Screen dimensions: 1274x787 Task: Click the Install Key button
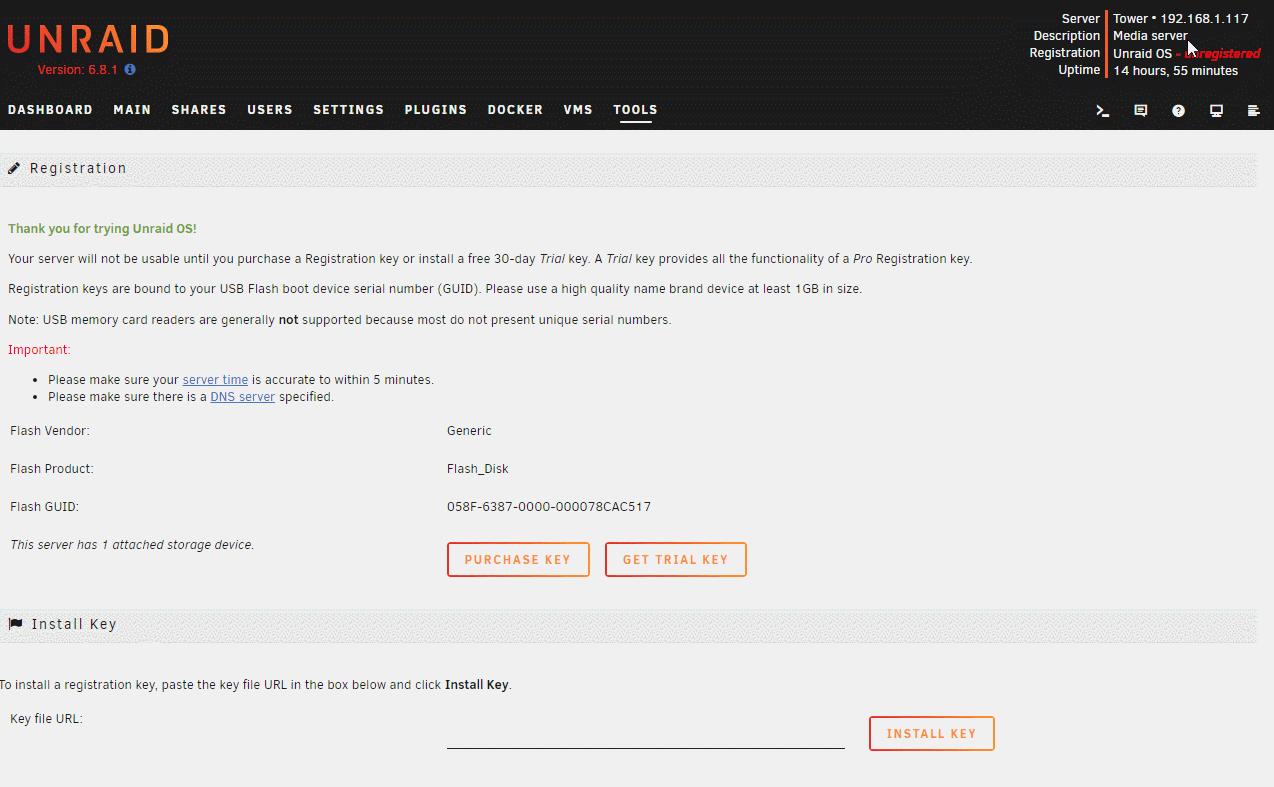tap(932, 734)
